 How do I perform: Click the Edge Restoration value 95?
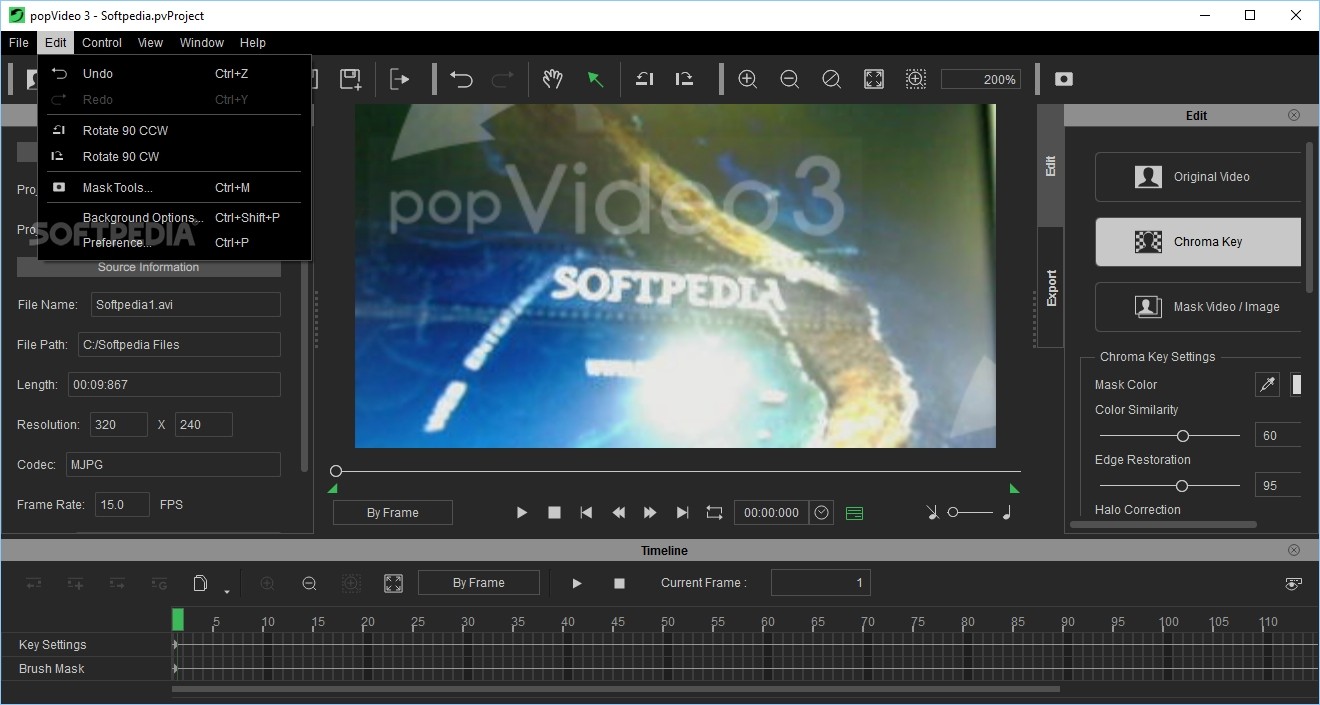(1278, 486)
